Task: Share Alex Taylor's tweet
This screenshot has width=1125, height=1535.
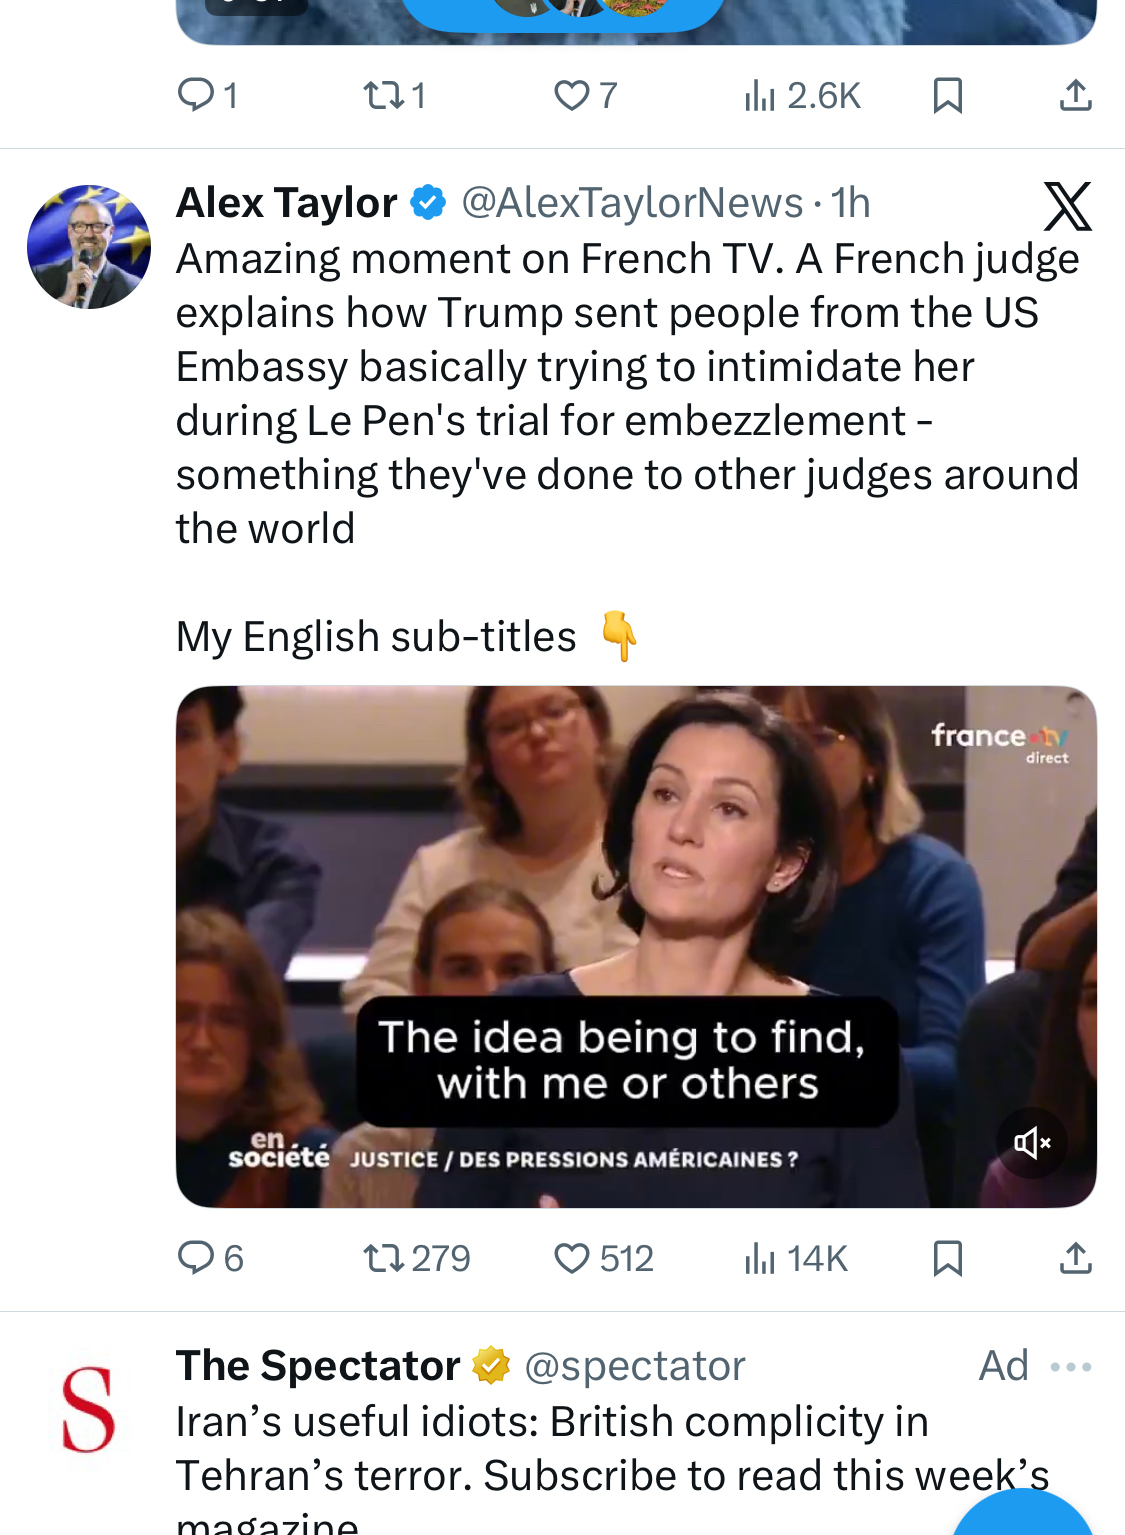Action: [1075, 1258]
